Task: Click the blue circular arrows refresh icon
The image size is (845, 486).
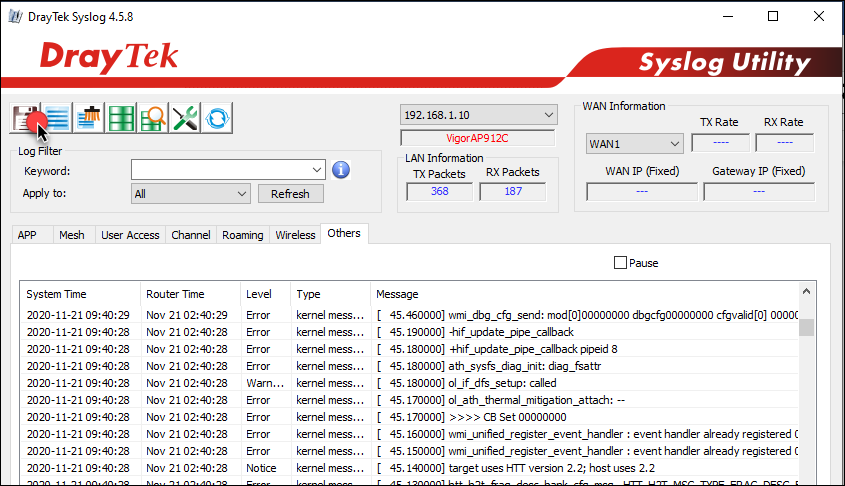Action: click(217, 118)
